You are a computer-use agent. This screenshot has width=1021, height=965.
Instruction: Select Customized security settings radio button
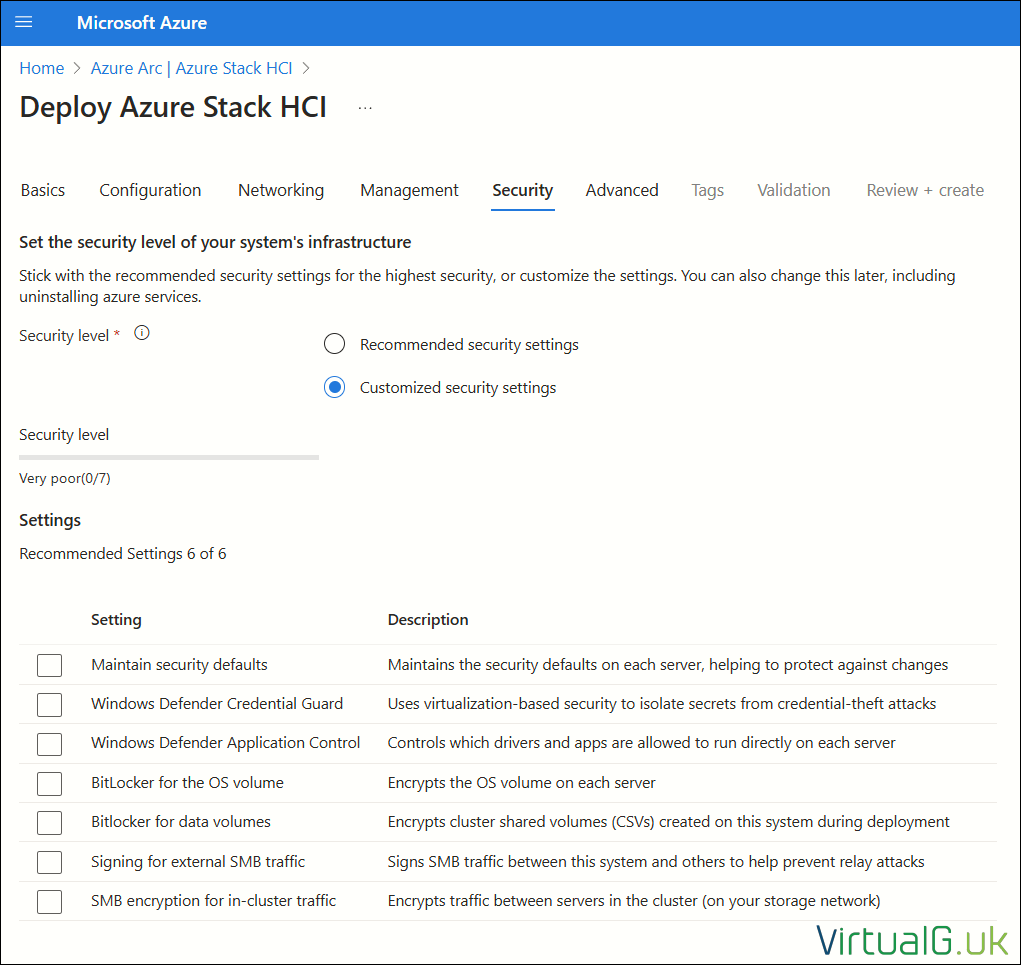[x=335, y=387]
